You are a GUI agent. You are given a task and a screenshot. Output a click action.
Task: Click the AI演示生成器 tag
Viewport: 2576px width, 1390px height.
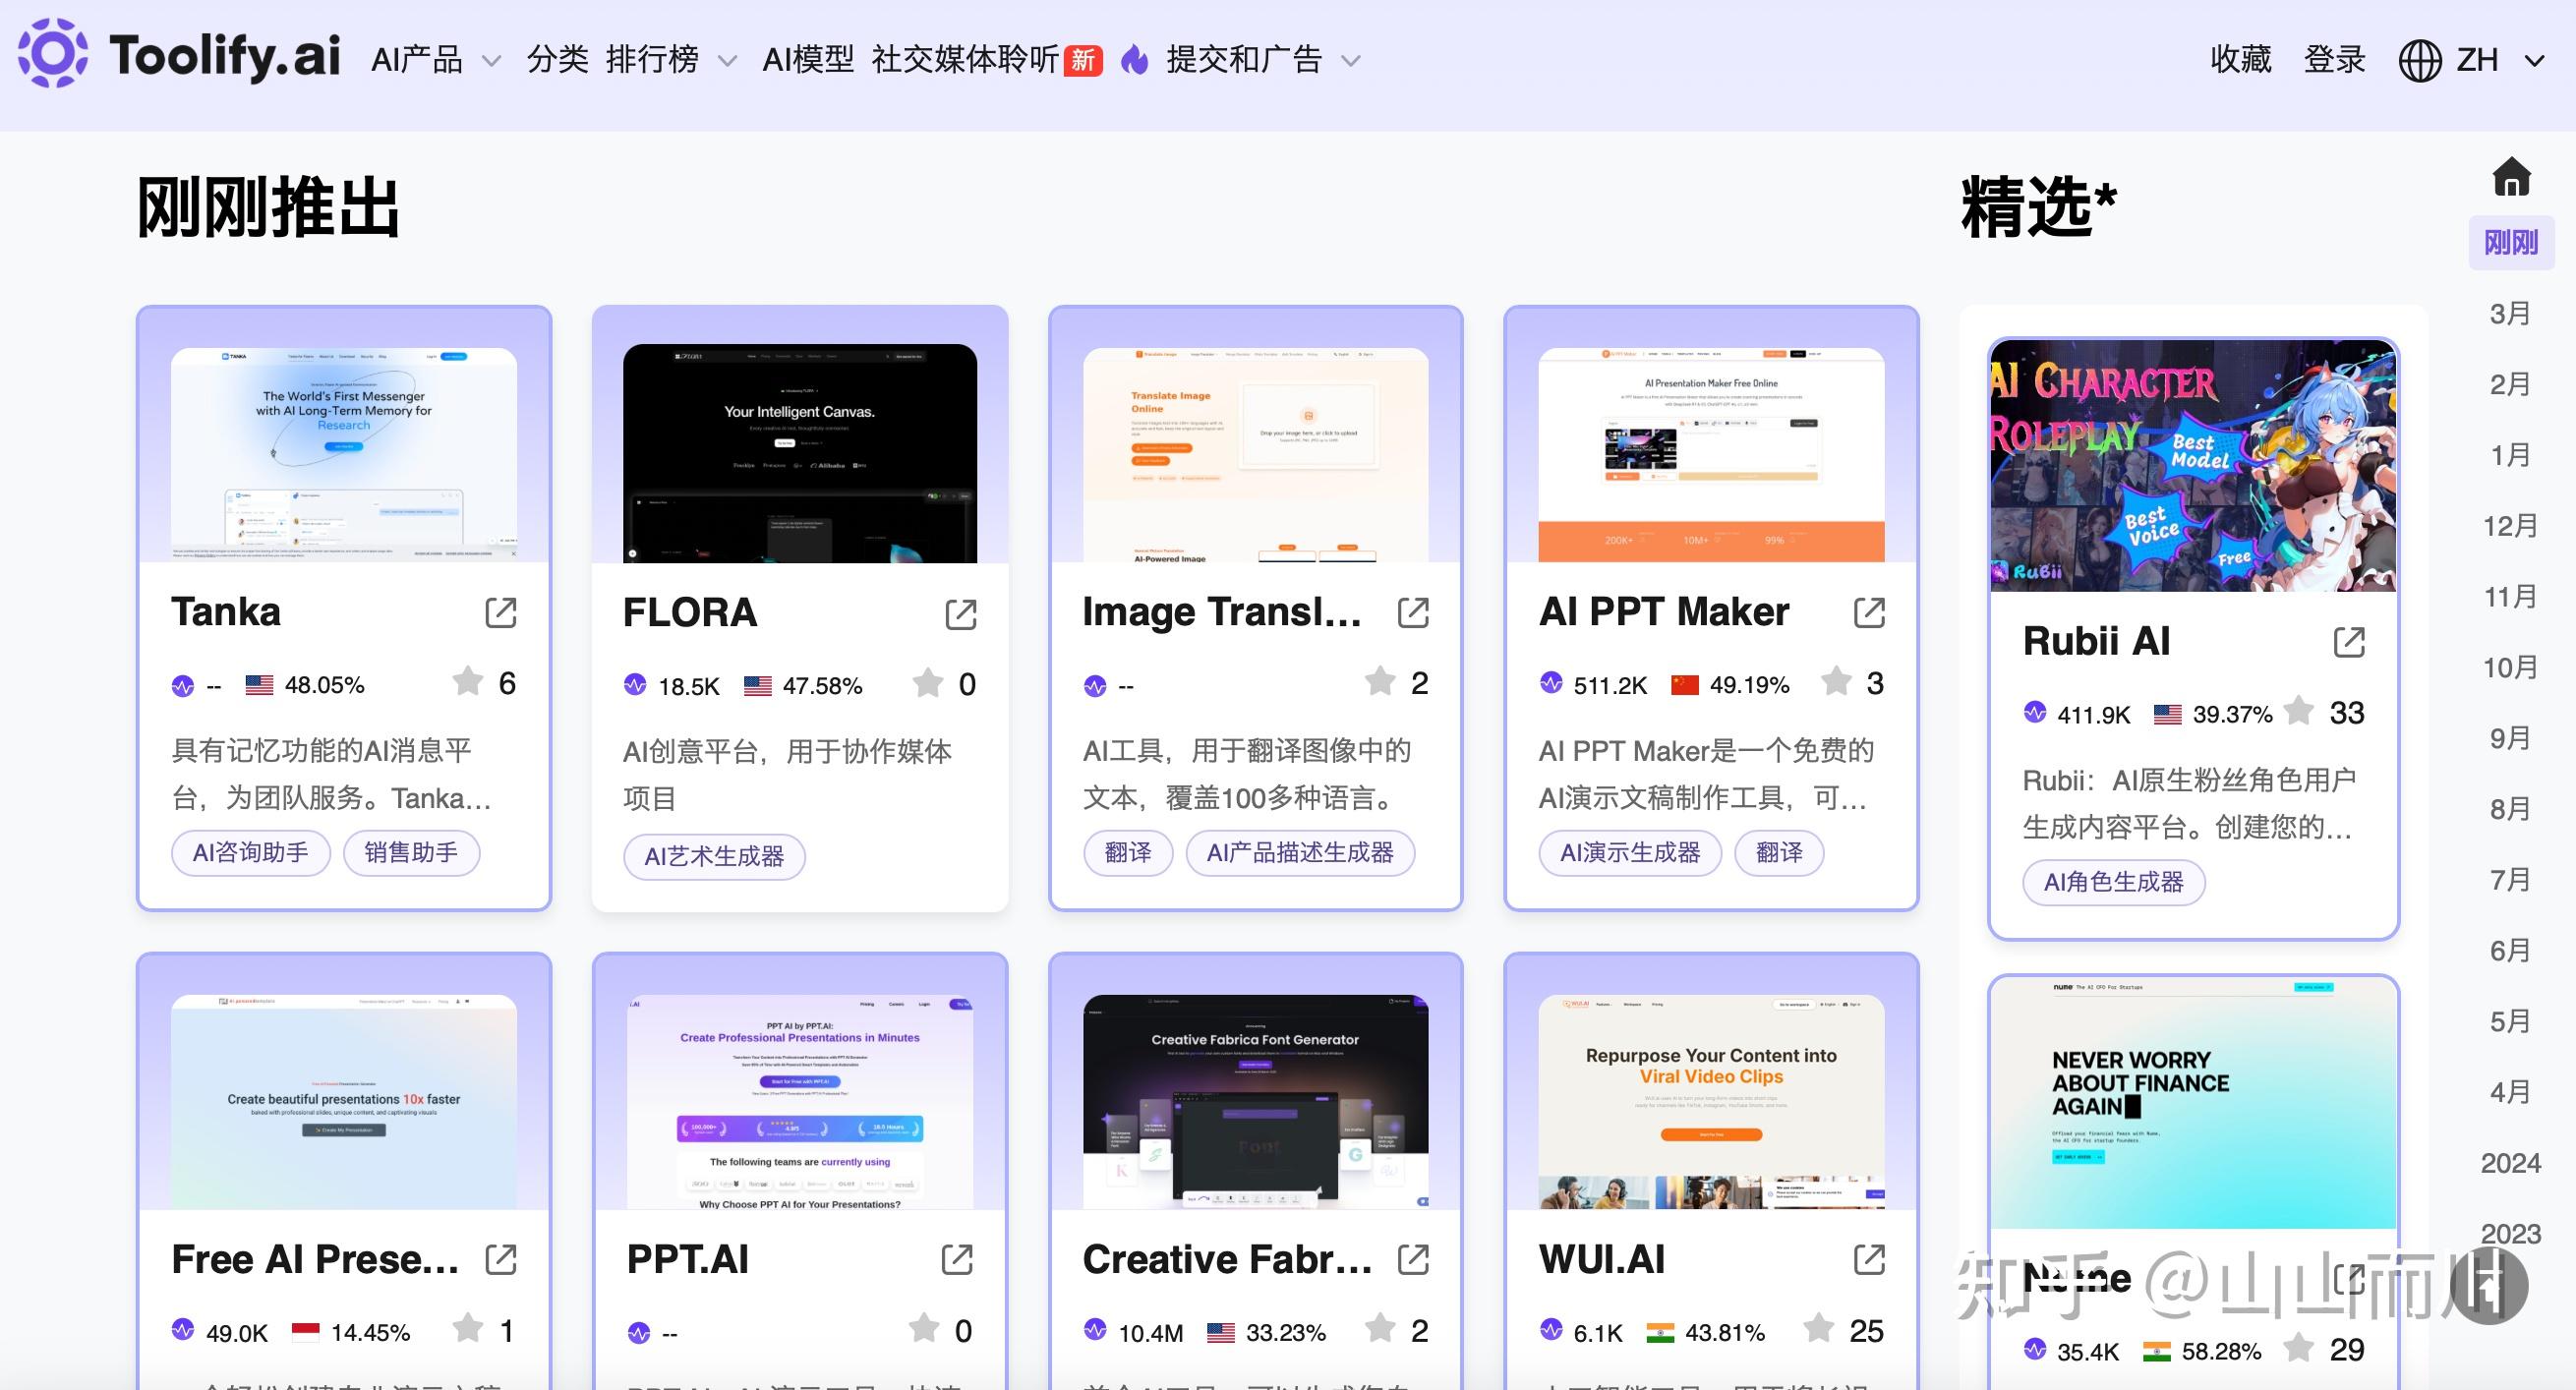click(x=1630, y=853)
